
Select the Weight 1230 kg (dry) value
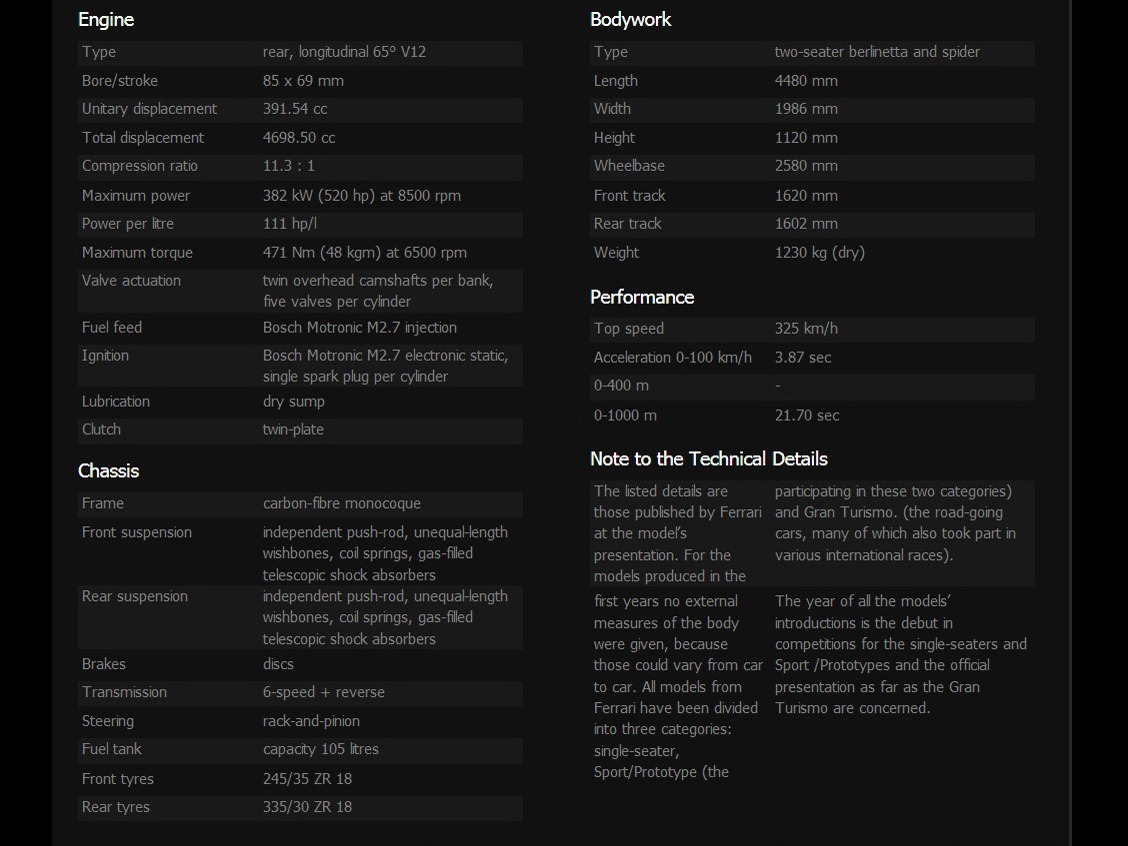click(819, 253)
